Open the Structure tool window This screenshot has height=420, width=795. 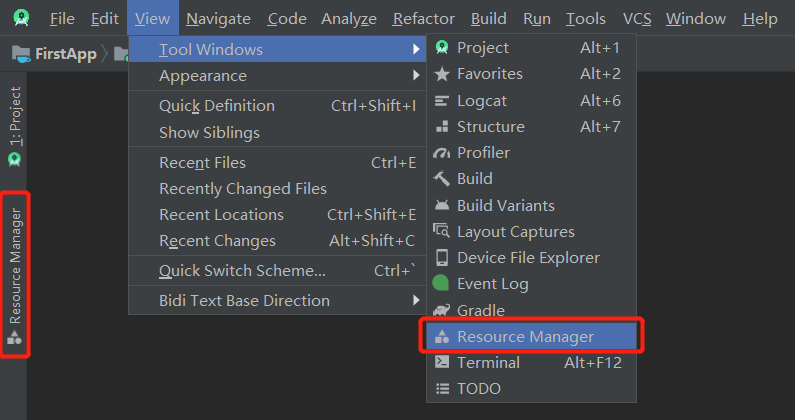click(531, 127)
